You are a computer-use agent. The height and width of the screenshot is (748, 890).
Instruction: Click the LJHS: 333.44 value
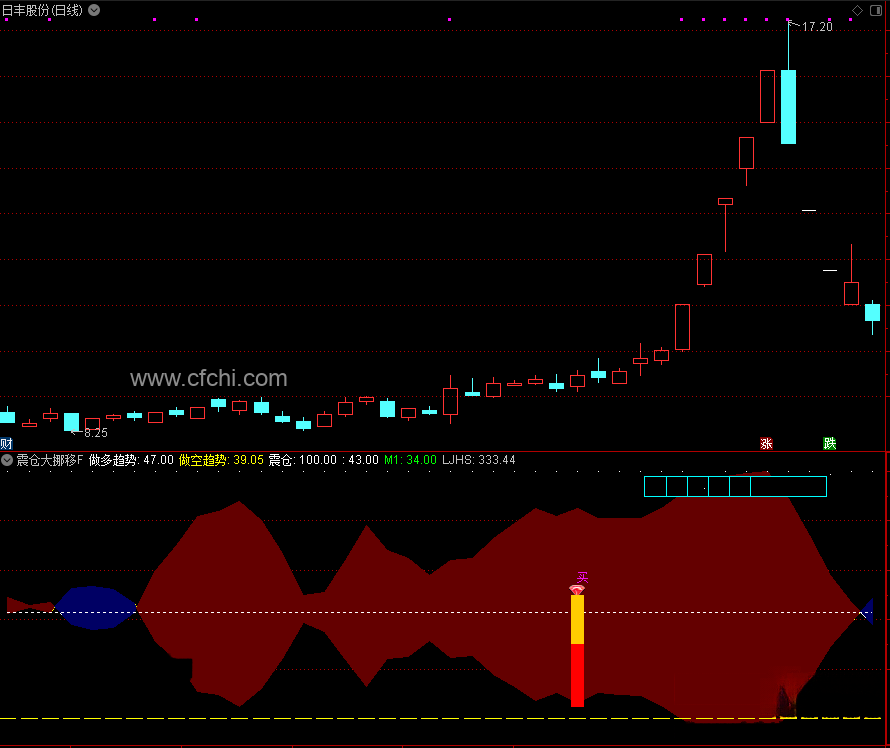[478, 460]
